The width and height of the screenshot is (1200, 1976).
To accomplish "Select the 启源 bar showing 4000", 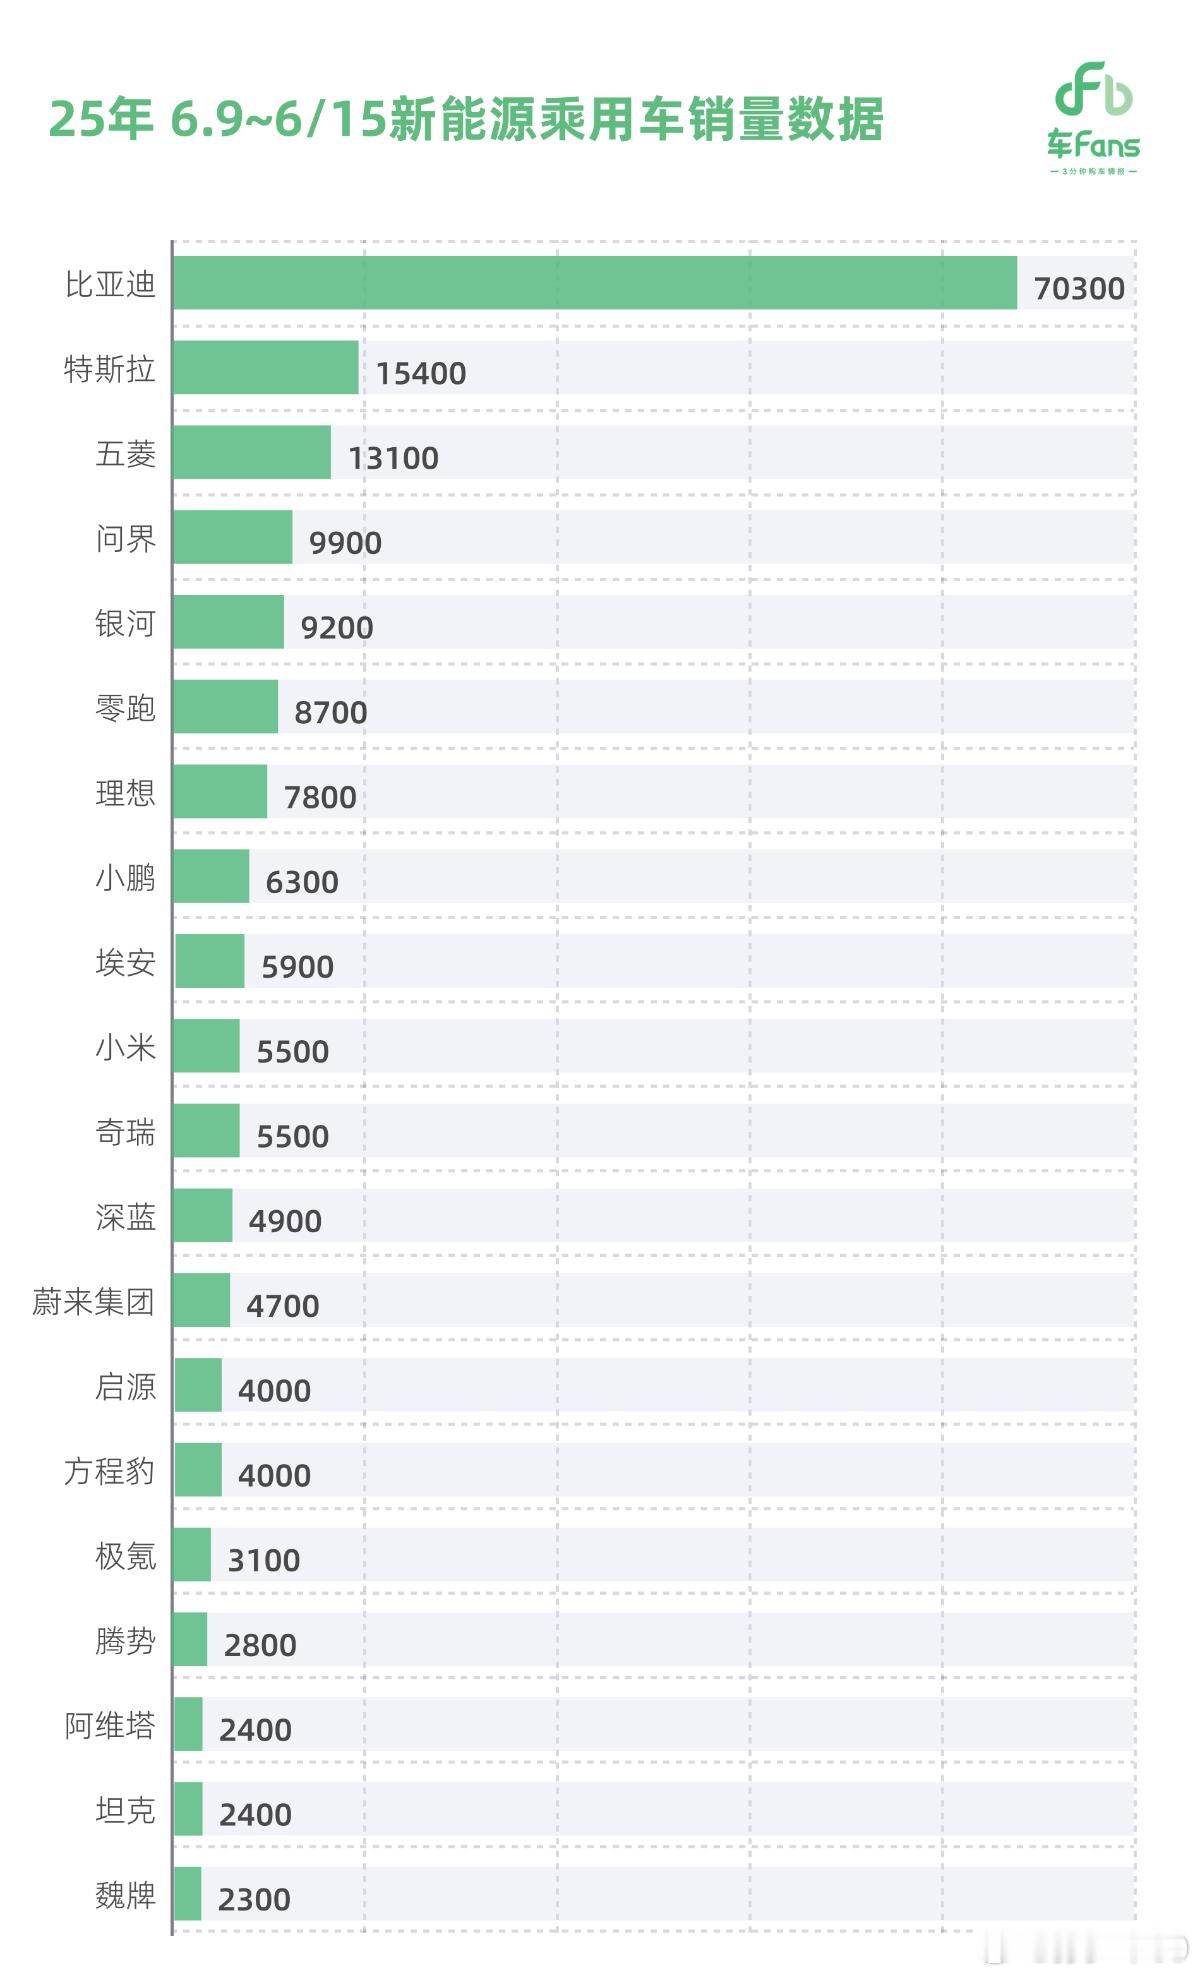I will click(x=198, y=1385).
